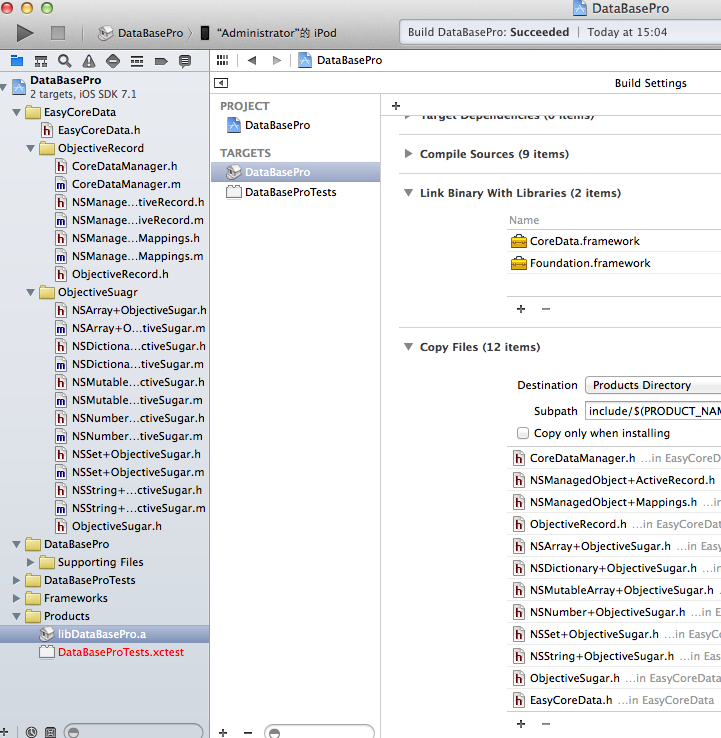Expand Compile Sources phase

coord(409,154)
